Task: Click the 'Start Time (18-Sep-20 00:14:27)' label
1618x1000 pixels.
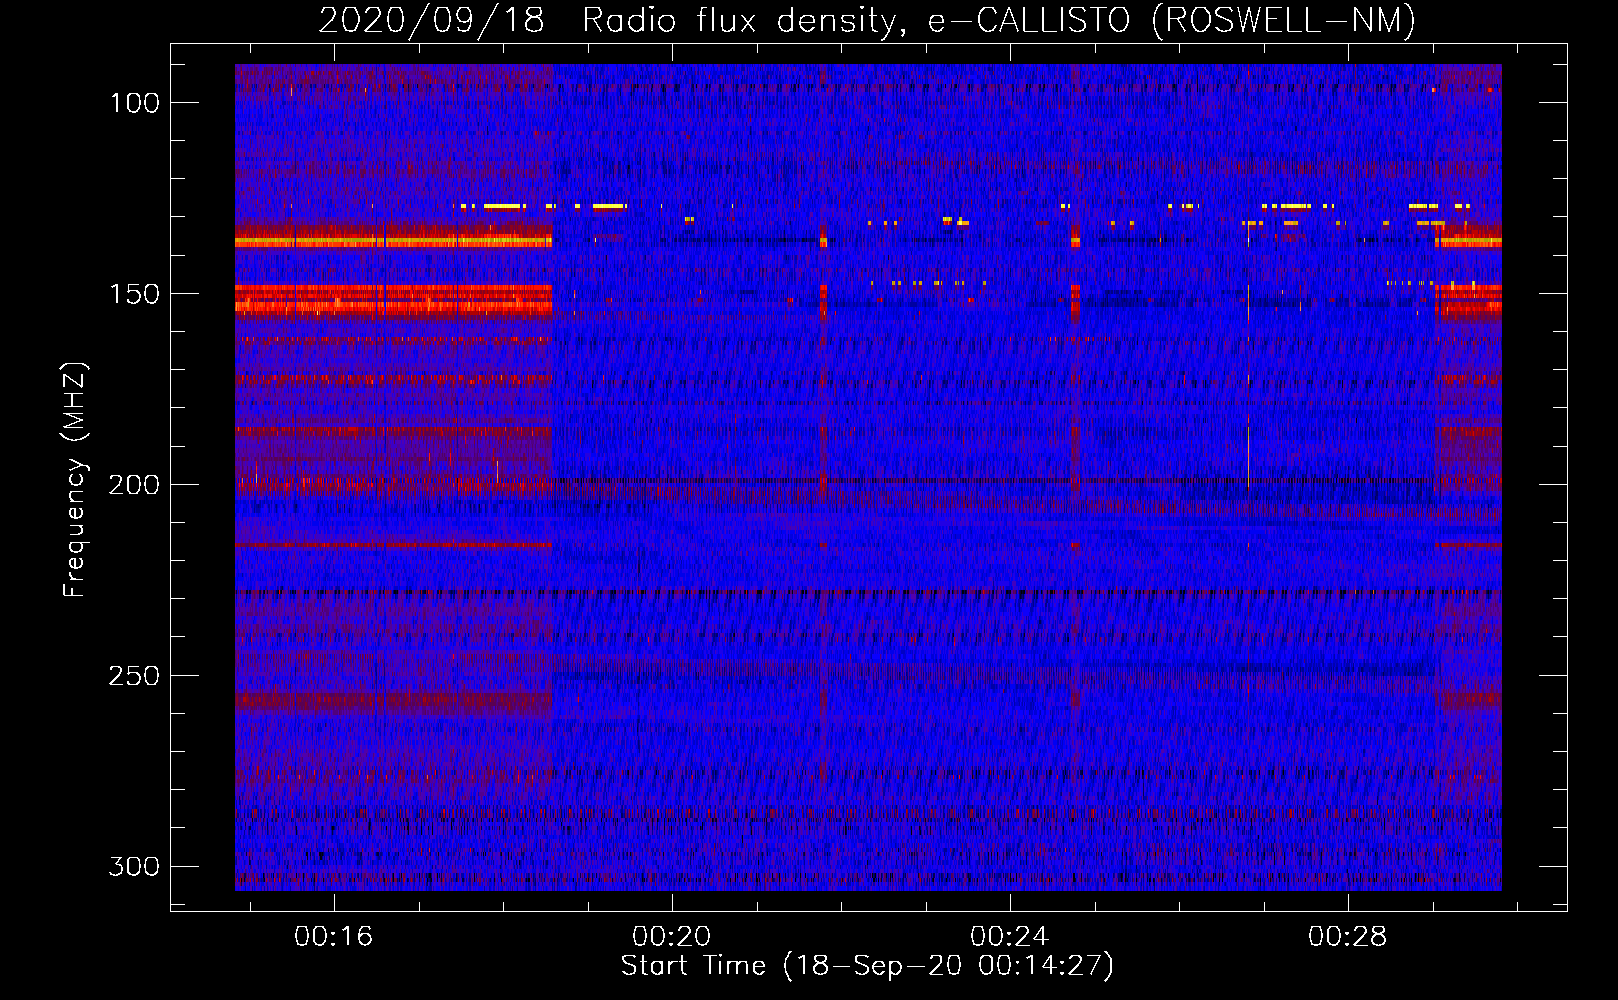Action: 867,966
